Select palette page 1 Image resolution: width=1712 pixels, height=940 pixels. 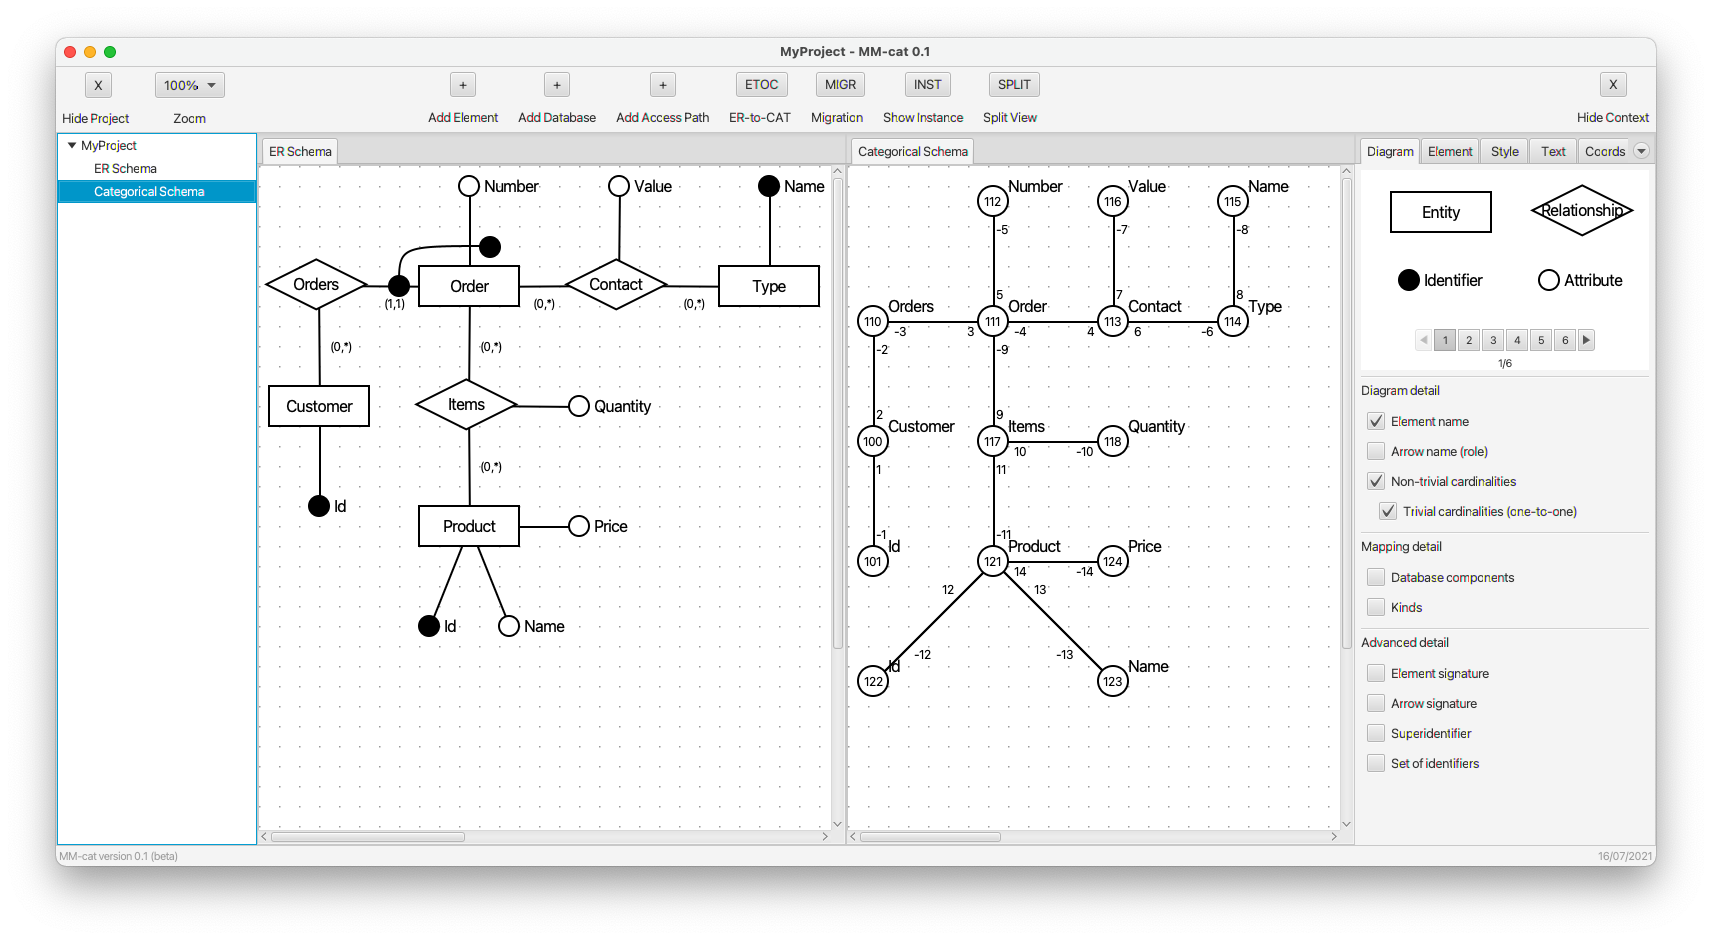(x=1445, y=340)
